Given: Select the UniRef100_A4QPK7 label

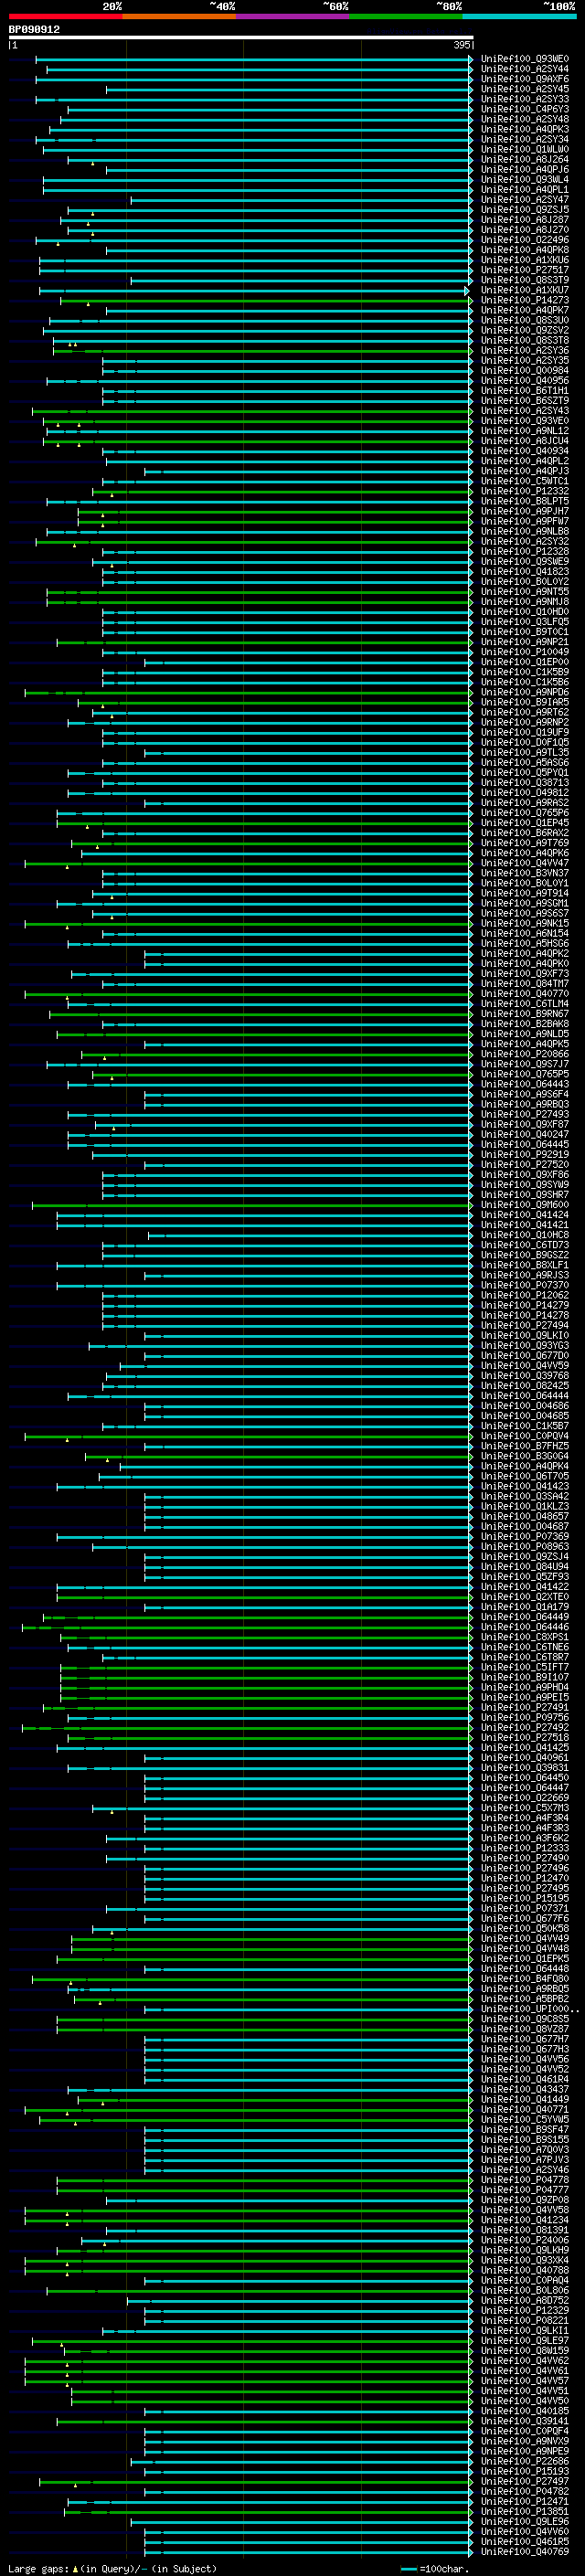Looking at the screenshot, I should click(x=524, y=310).
